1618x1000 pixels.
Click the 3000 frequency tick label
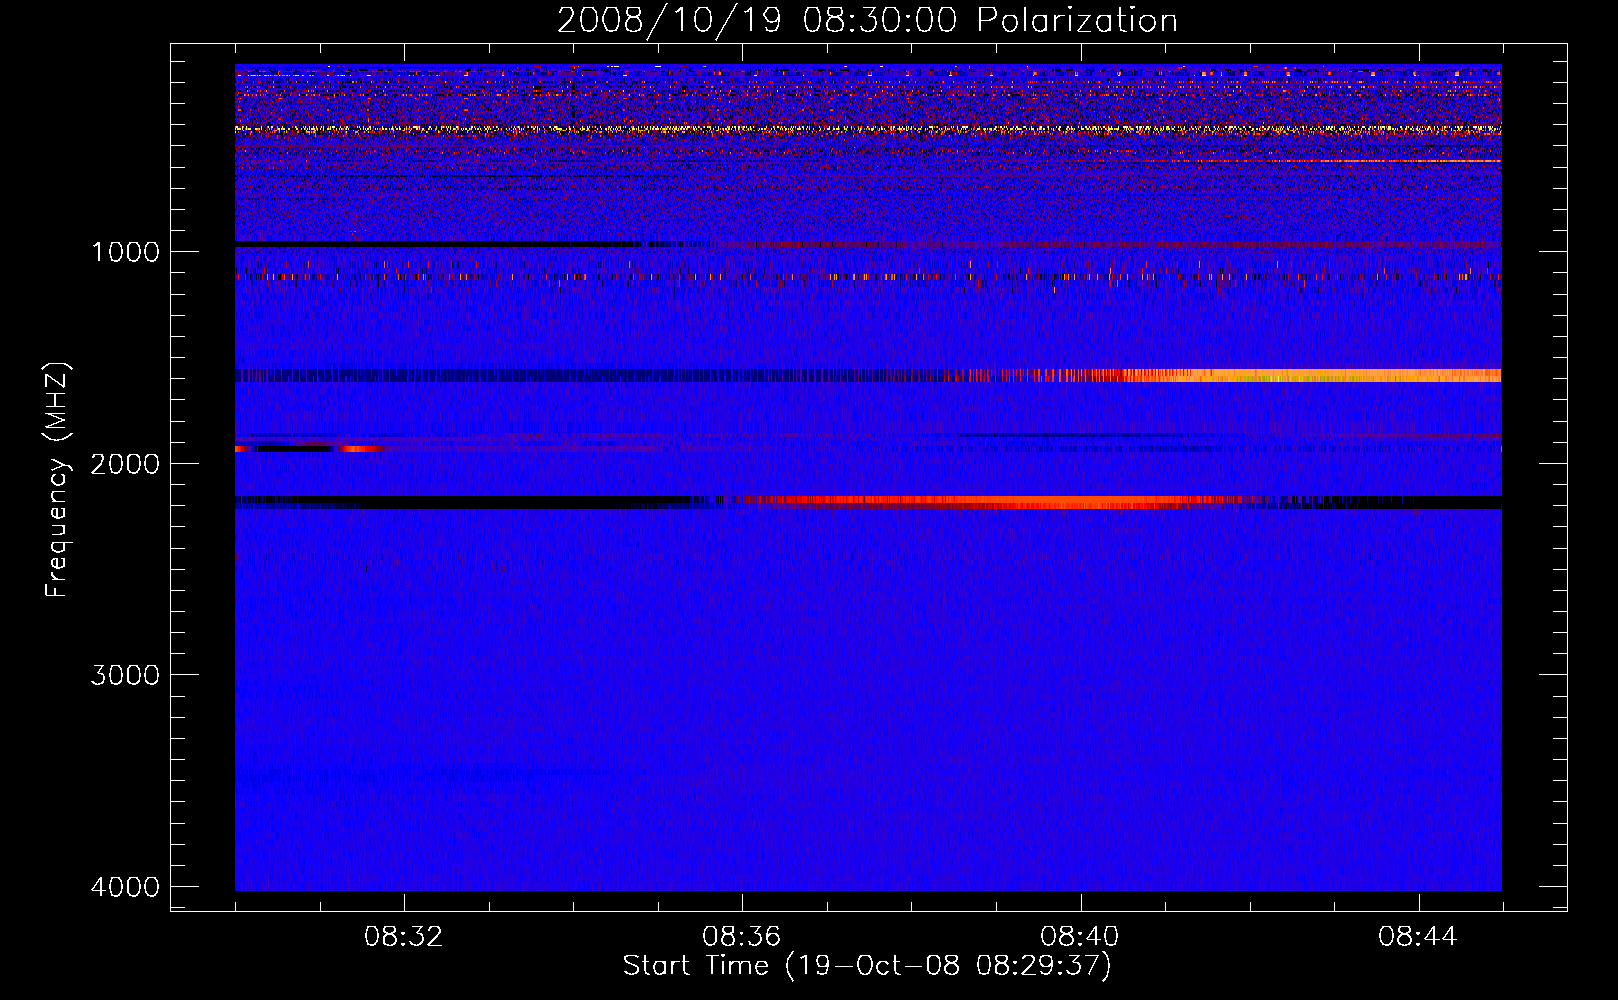(x=125, y=675)
